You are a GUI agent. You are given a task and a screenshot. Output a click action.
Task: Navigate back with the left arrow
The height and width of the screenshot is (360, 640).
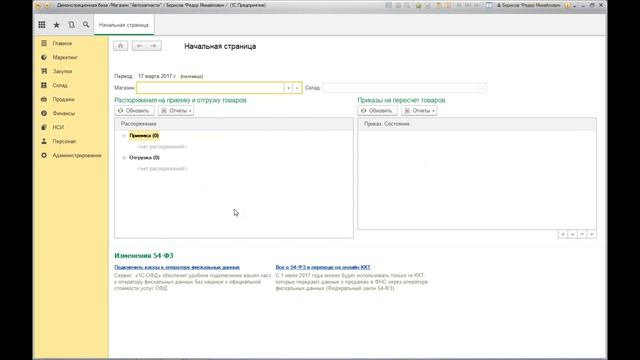coord(139,46)
